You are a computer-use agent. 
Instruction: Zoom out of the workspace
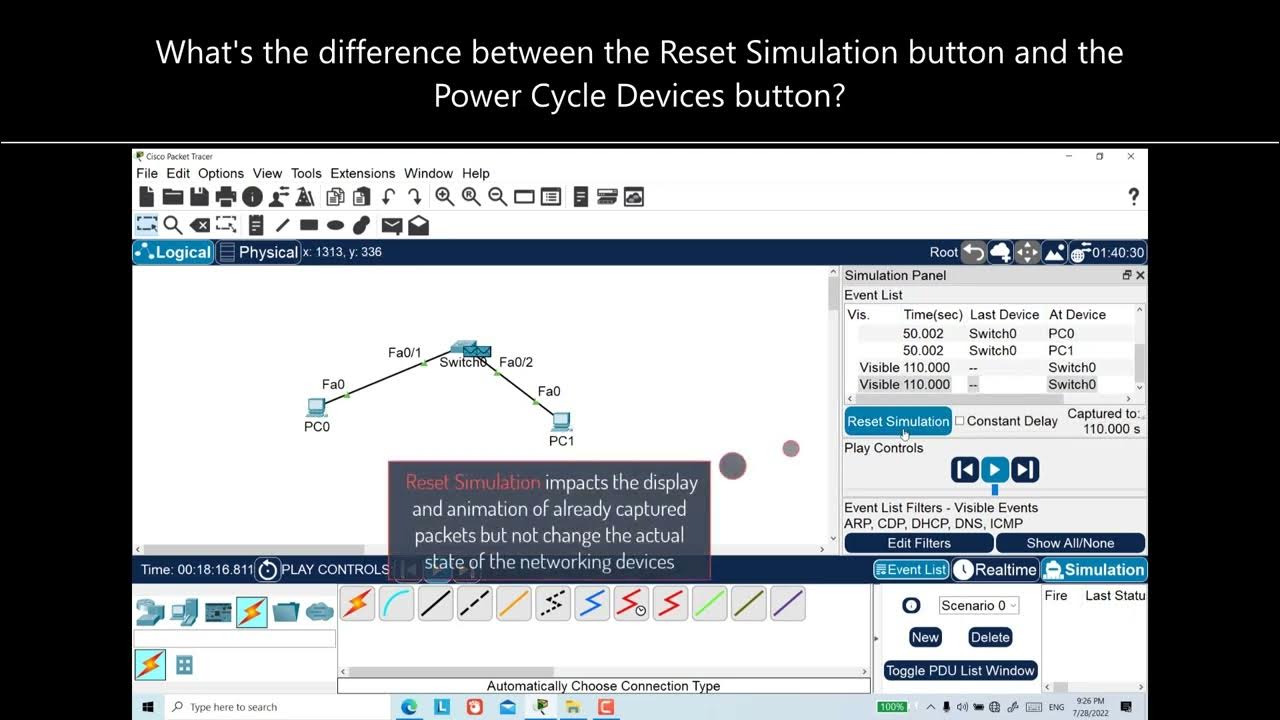click(x=497, y=197)
